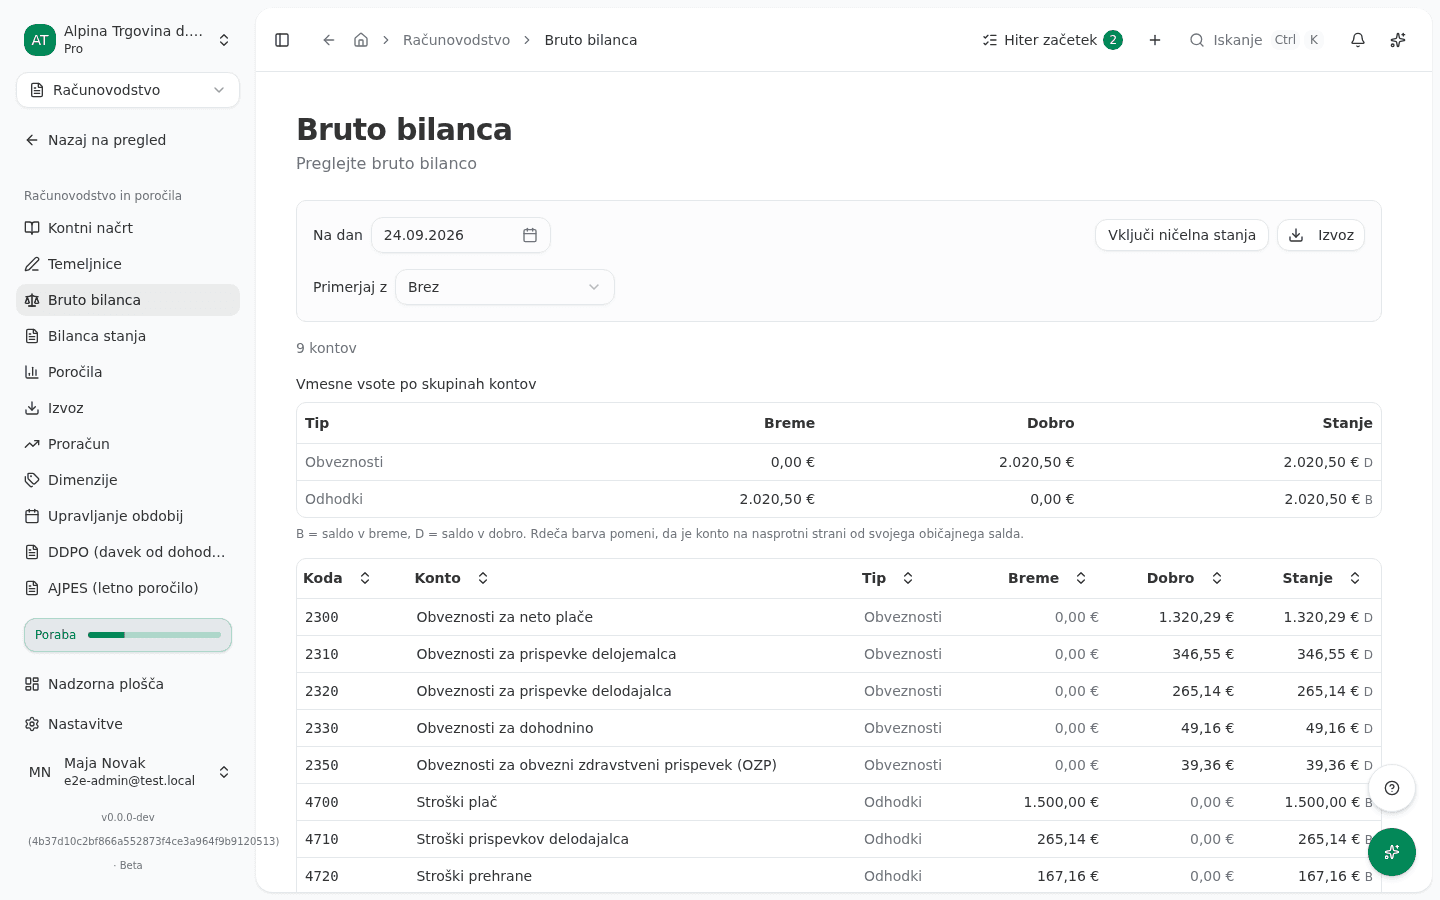The height and width of the screenshot is (900, 1440).
Task: Go to home via house icon
Action: tap(361, 40)
